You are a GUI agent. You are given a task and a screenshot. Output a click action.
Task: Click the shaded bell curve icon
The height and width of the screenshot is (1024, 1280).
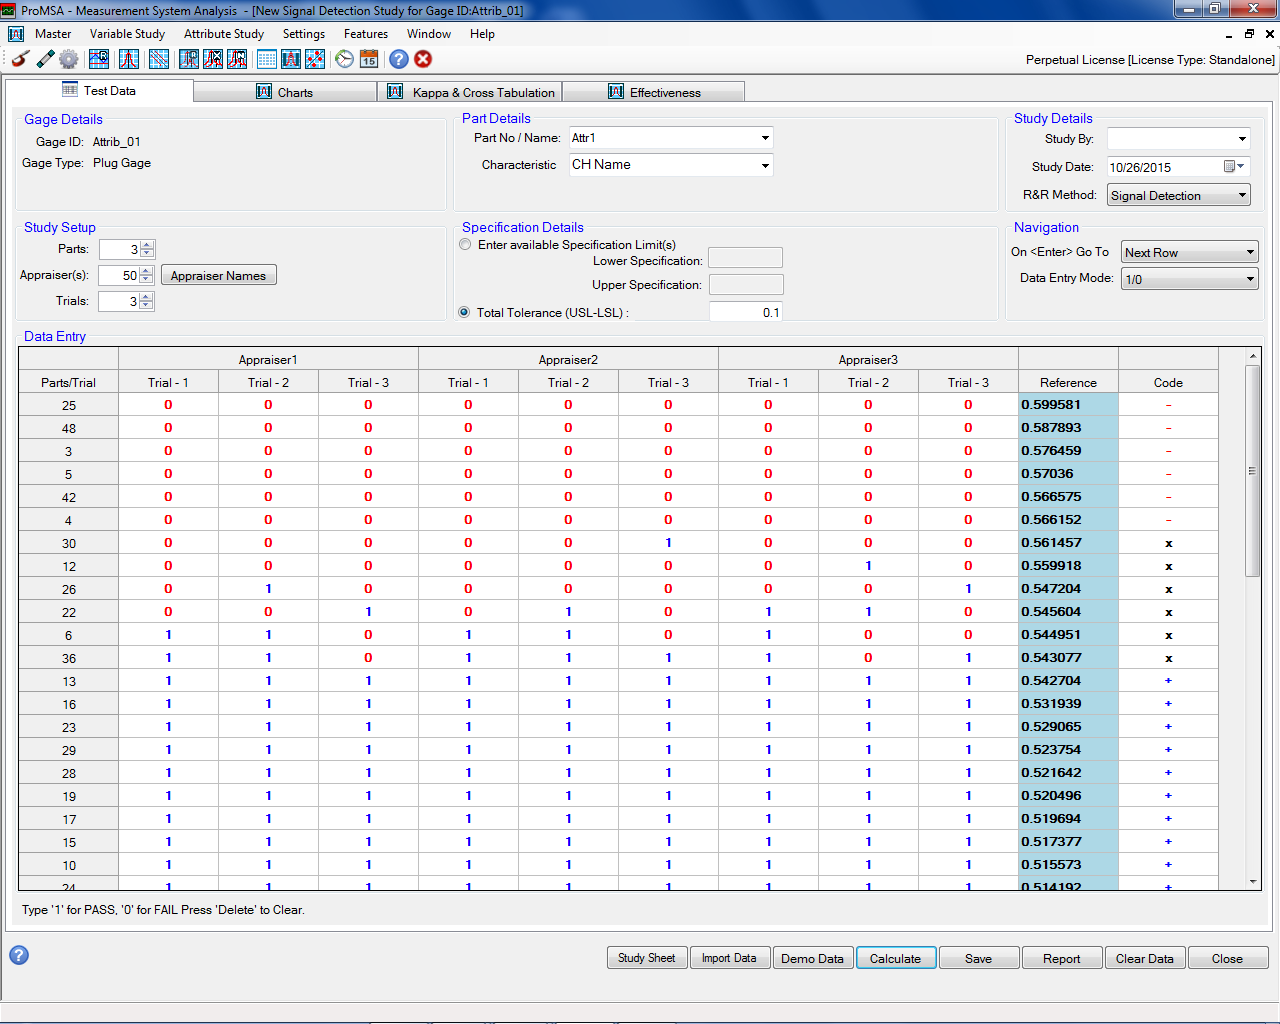[291, 59]
